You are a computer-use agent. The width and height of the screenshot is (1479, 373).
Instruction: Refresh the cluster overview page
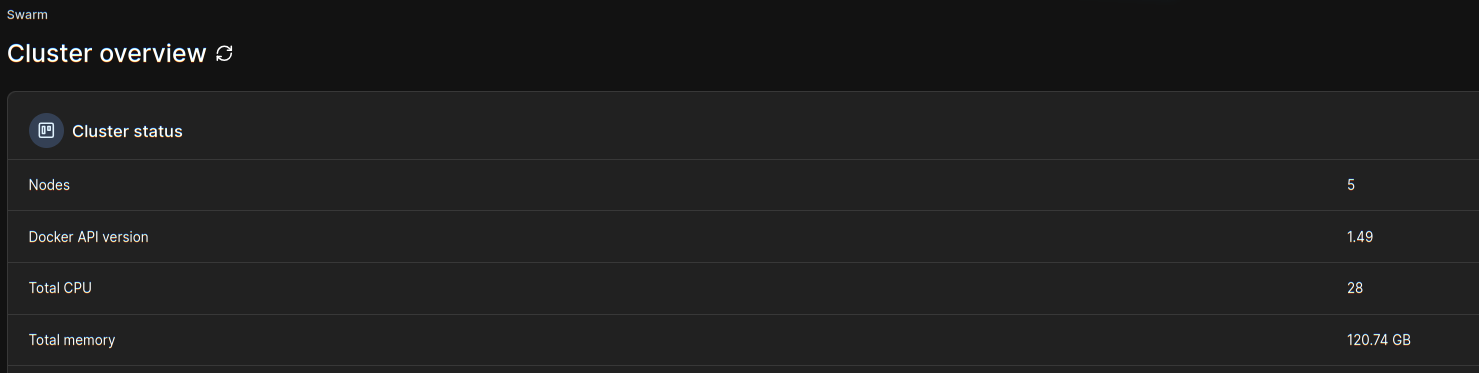pos(225,53)
